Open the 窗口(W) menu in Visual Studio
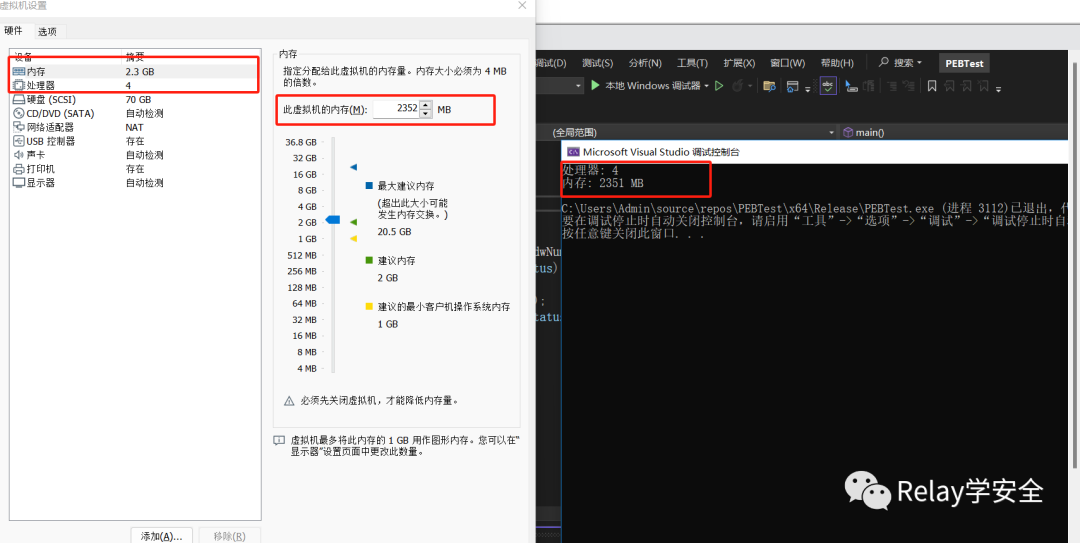1080x543 pixels. point(787,63)
